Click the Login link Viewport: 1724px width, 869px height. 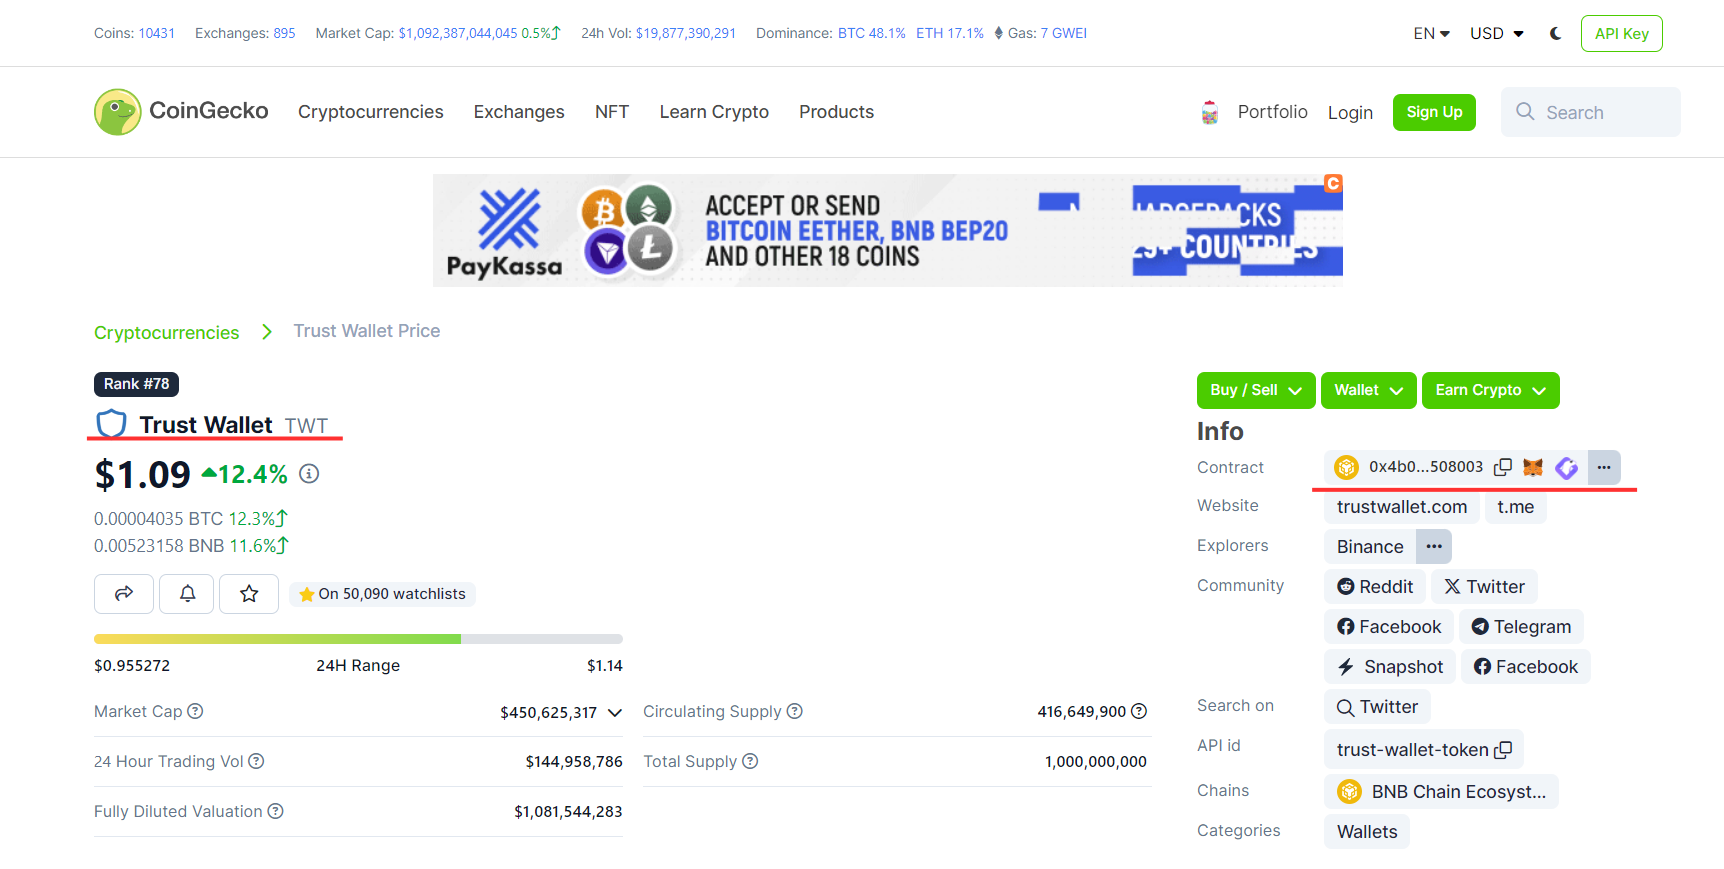(1350, 113)
